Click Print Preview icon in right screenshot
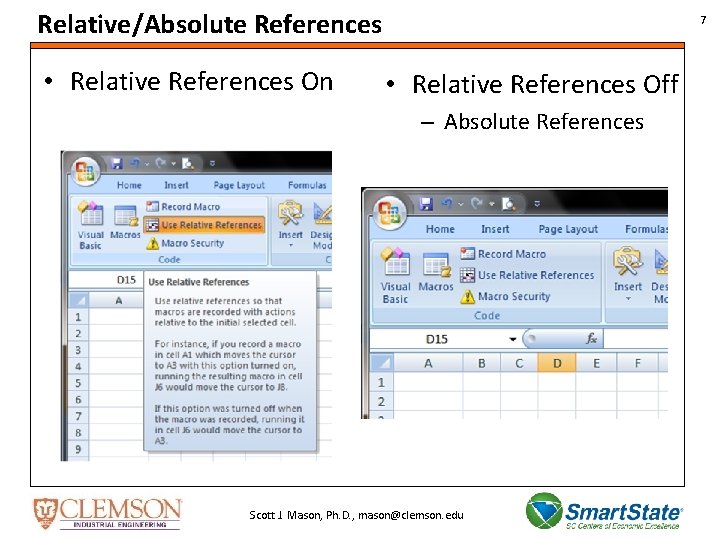 tap(508, 203)
